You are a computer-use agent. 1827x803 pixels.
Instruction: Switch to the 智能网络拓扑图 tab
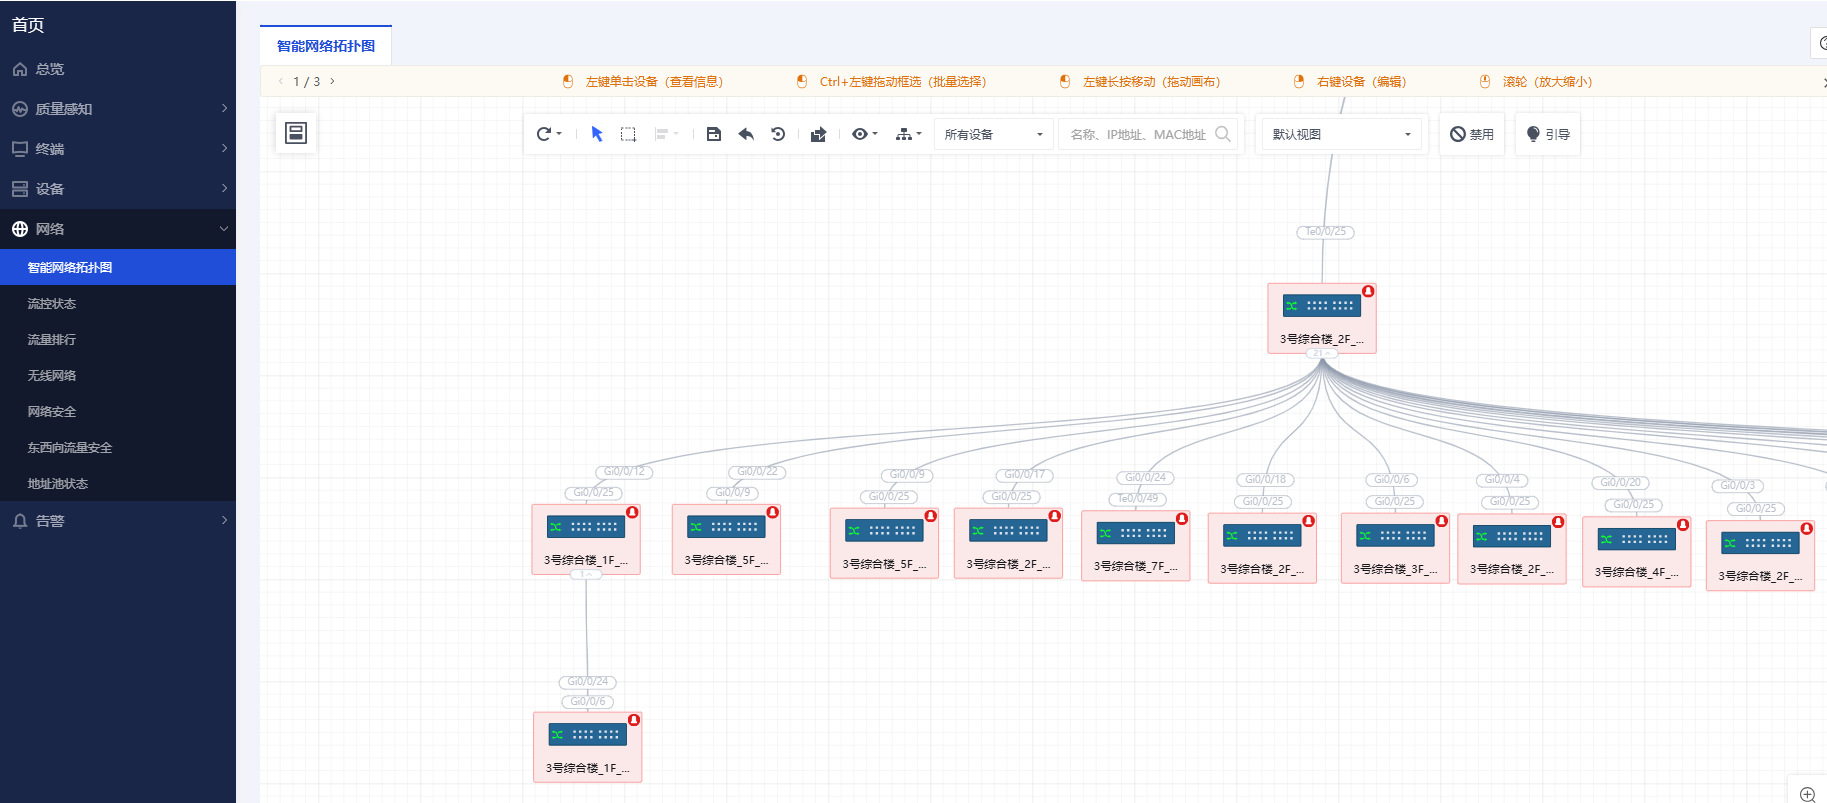[x=326, y=46]
